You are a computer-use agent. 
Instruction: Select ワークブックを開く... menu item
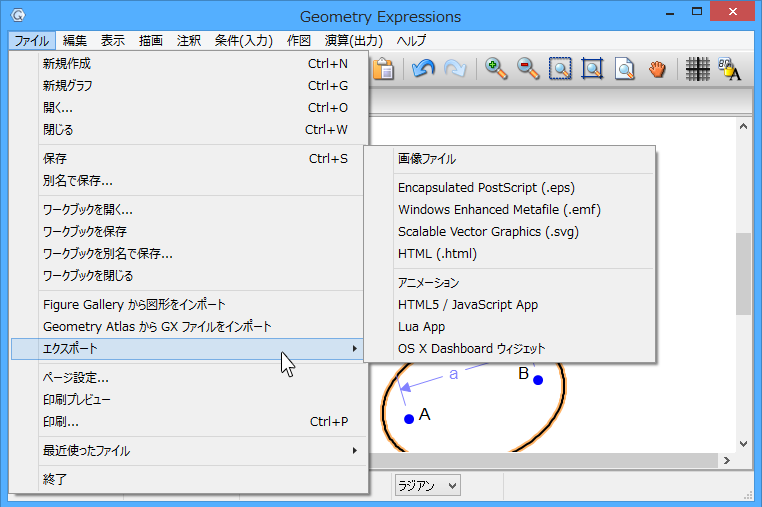[187, 210]
